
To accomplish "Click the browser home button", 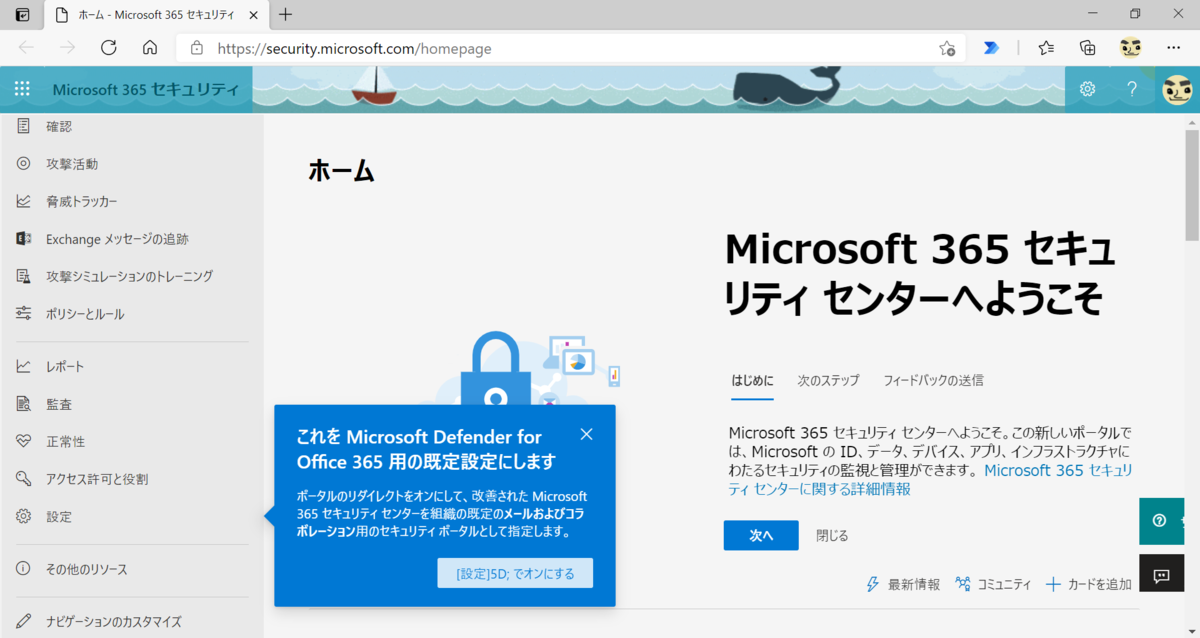I will tap(150, 47).
